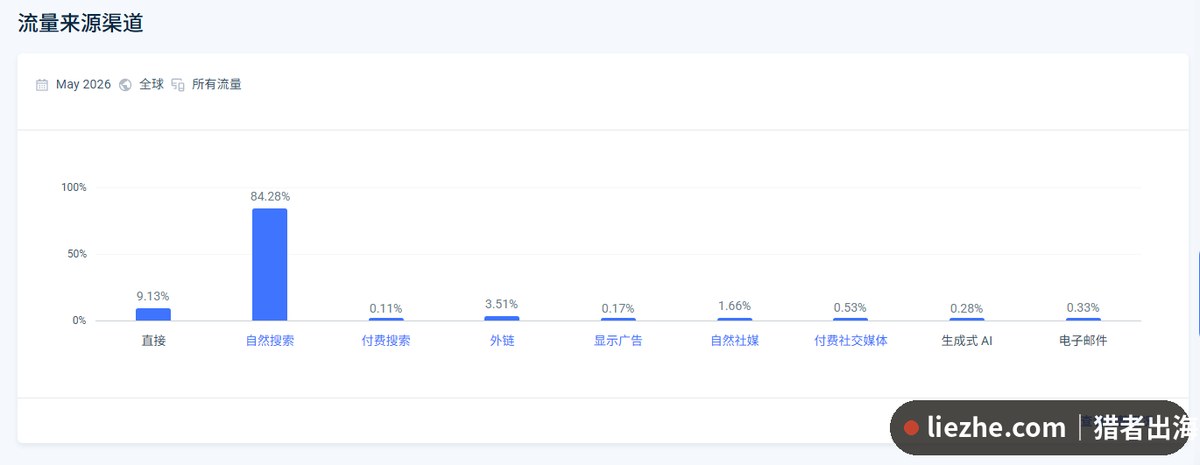
Task: Click the 流量来源渠道 heading
Action: click(x=80, y=23)
